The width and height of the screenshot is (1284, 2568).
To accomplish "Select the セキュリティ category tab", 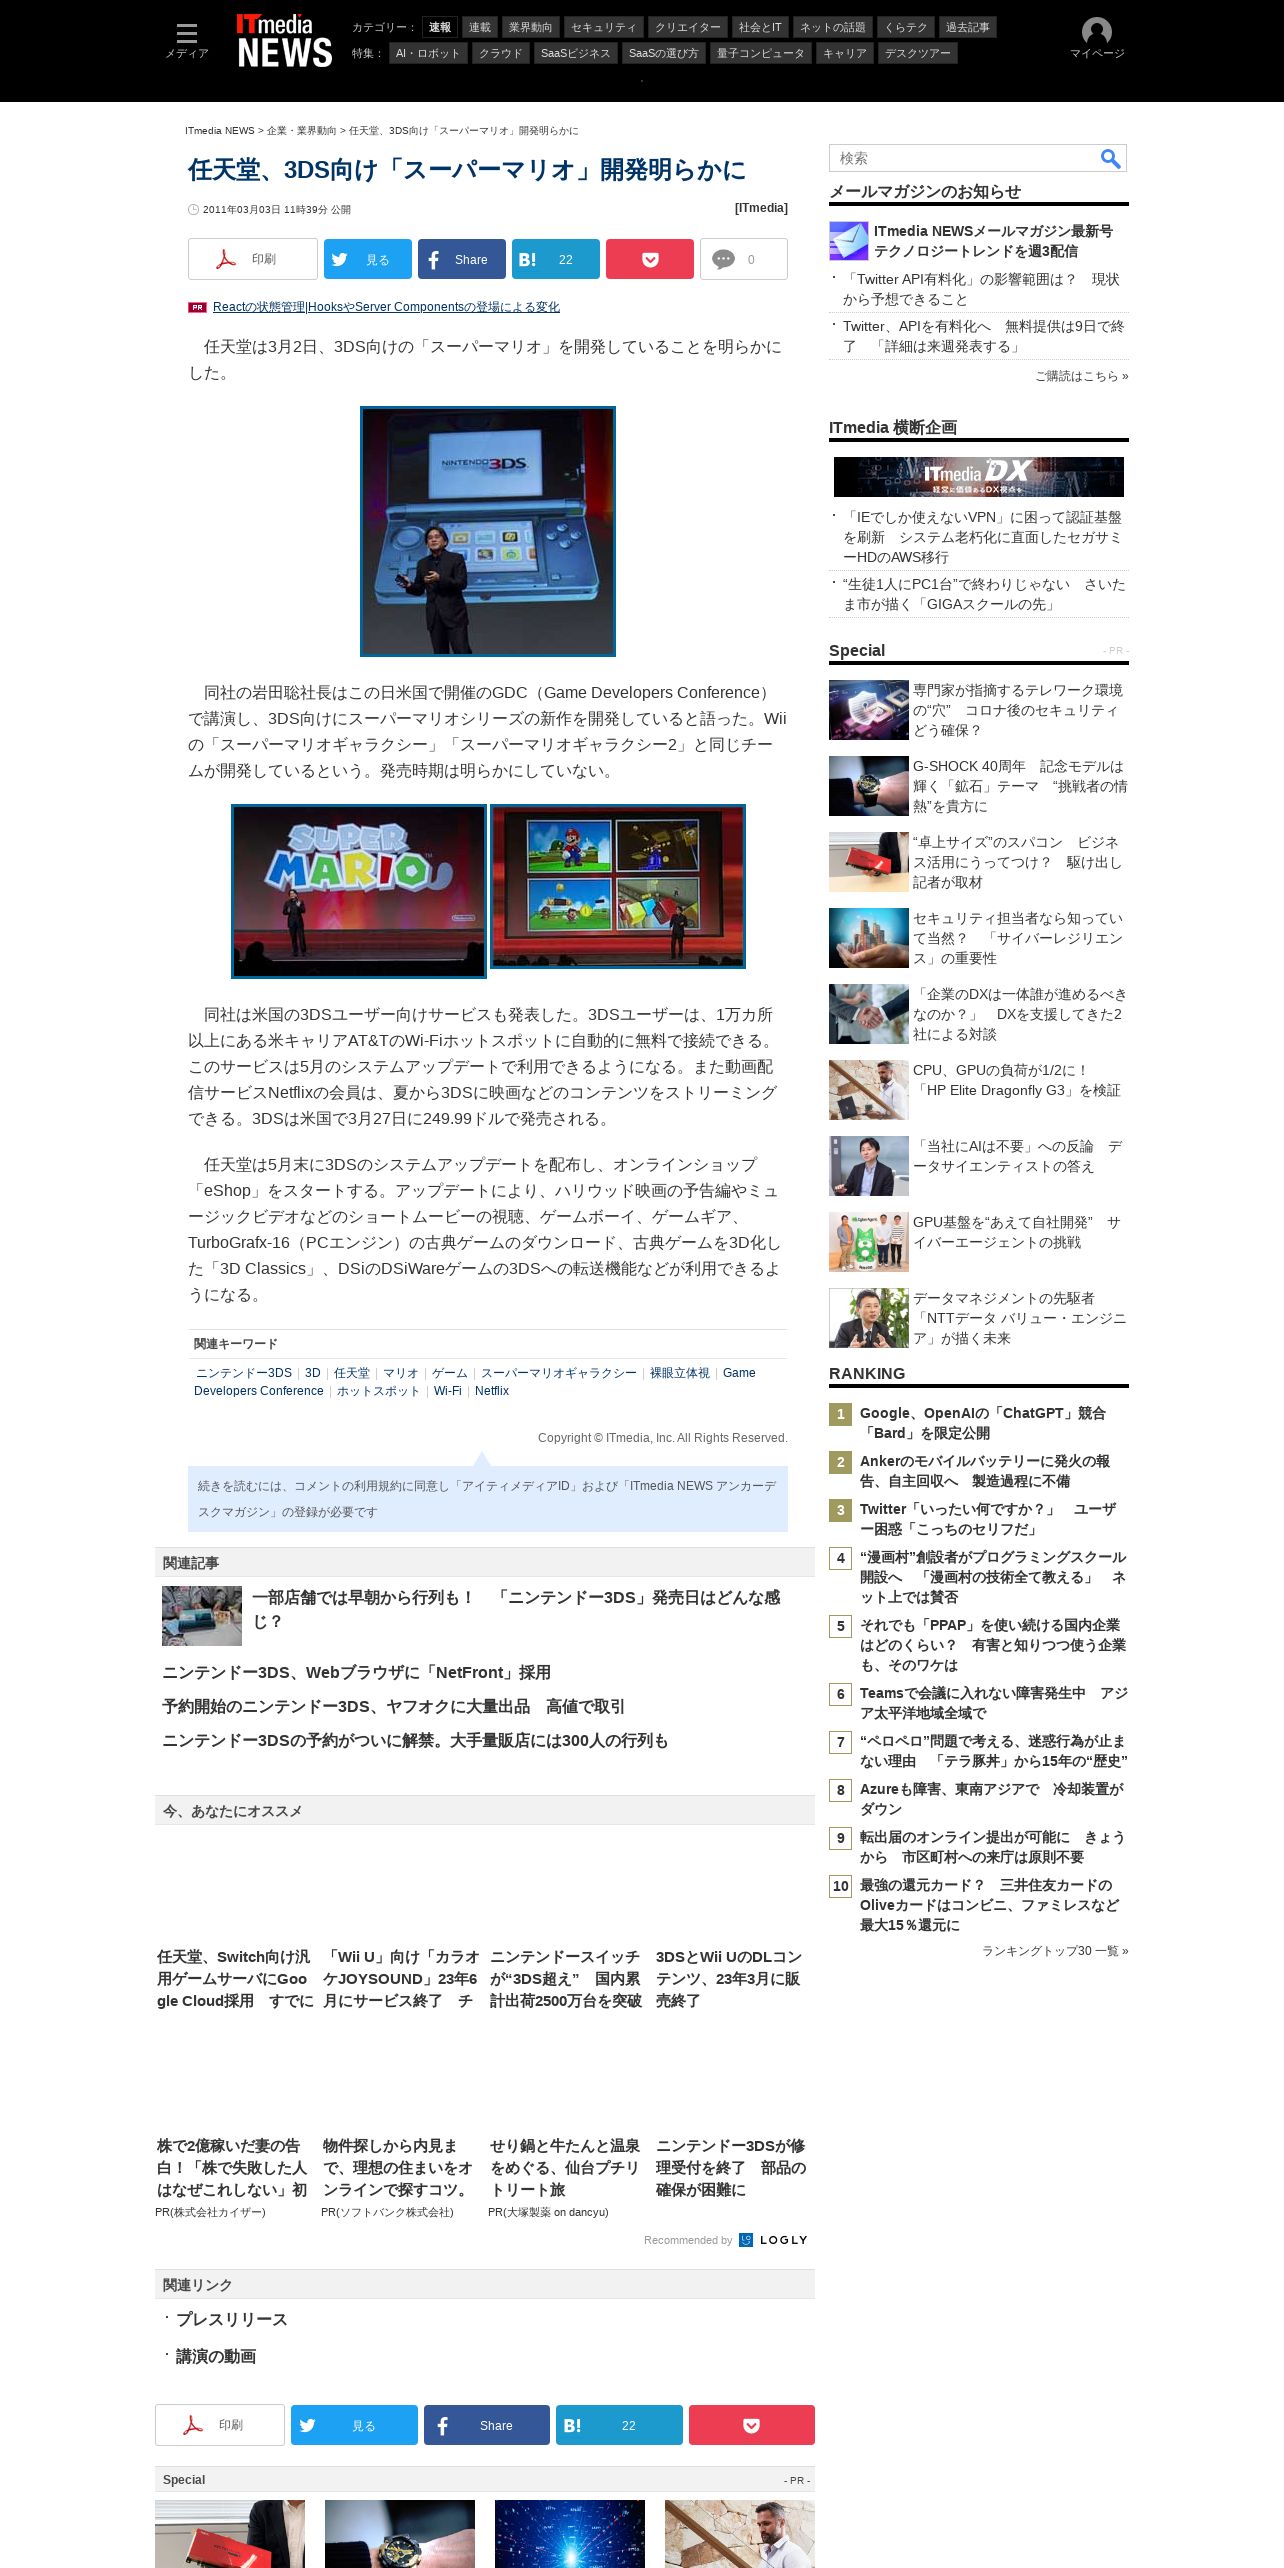I will 603,27.
